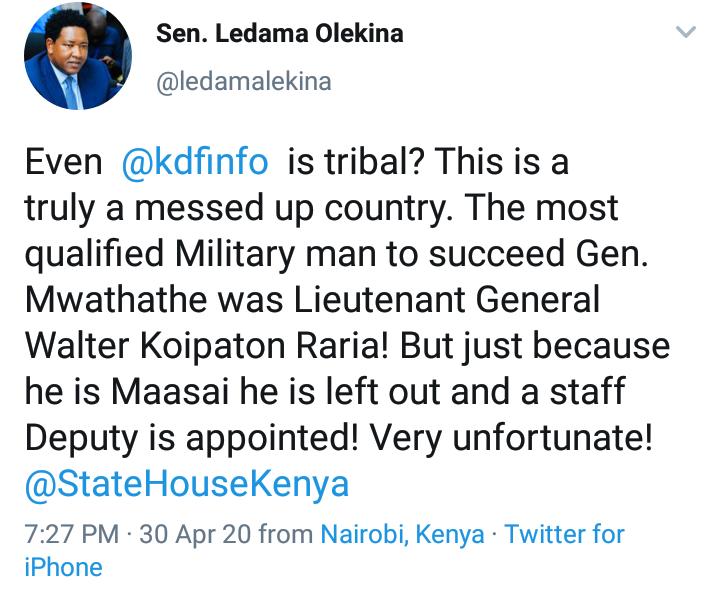
Task: Click the 30 Apr 20 date
Action: click(x=196, y=534)
